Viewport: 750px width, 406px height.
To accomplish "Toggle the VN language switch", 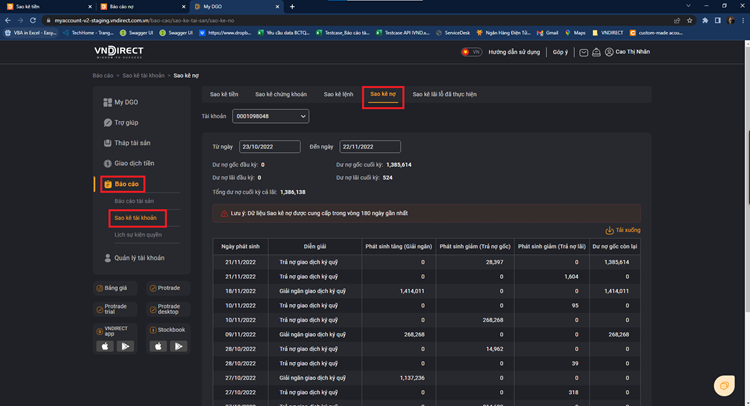I will 471,52.
